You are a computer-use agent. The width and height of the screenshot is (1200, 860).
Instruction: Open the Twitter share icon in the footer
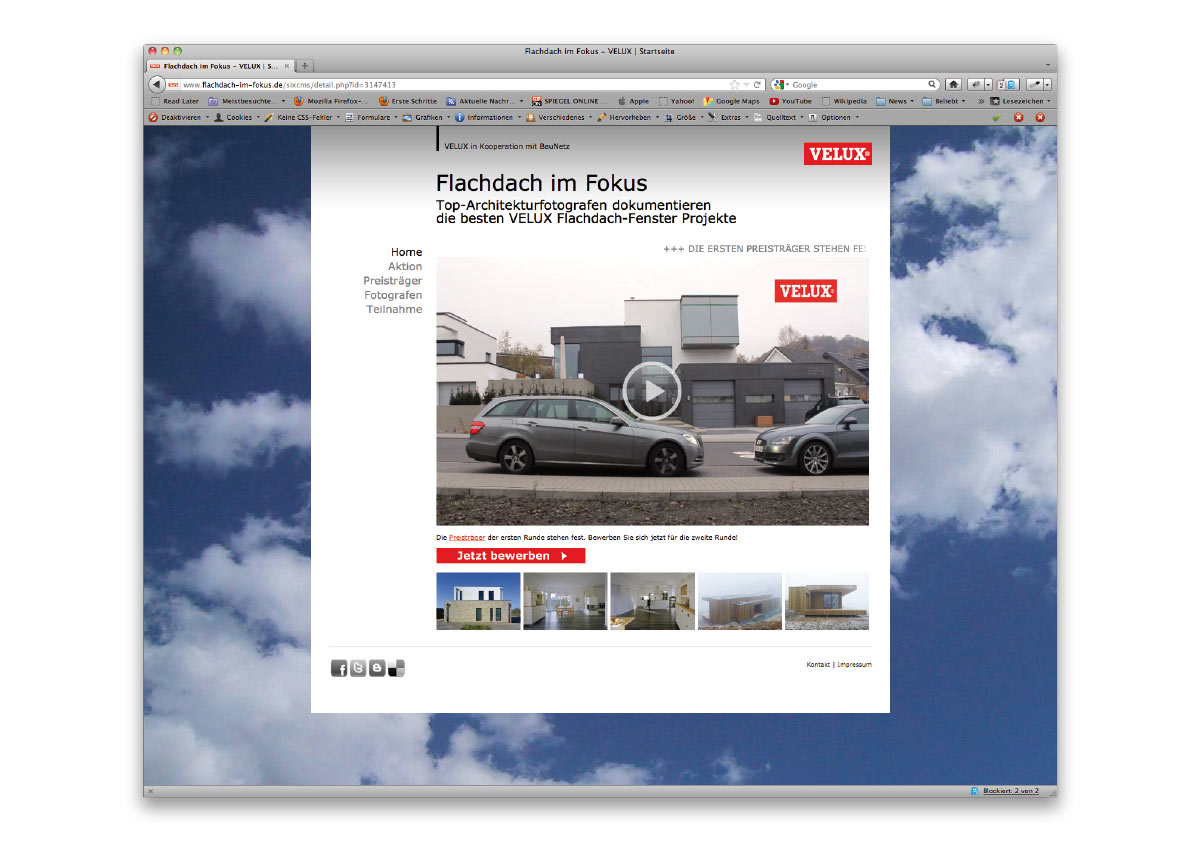pyautogui.click(x=358, y=669)
